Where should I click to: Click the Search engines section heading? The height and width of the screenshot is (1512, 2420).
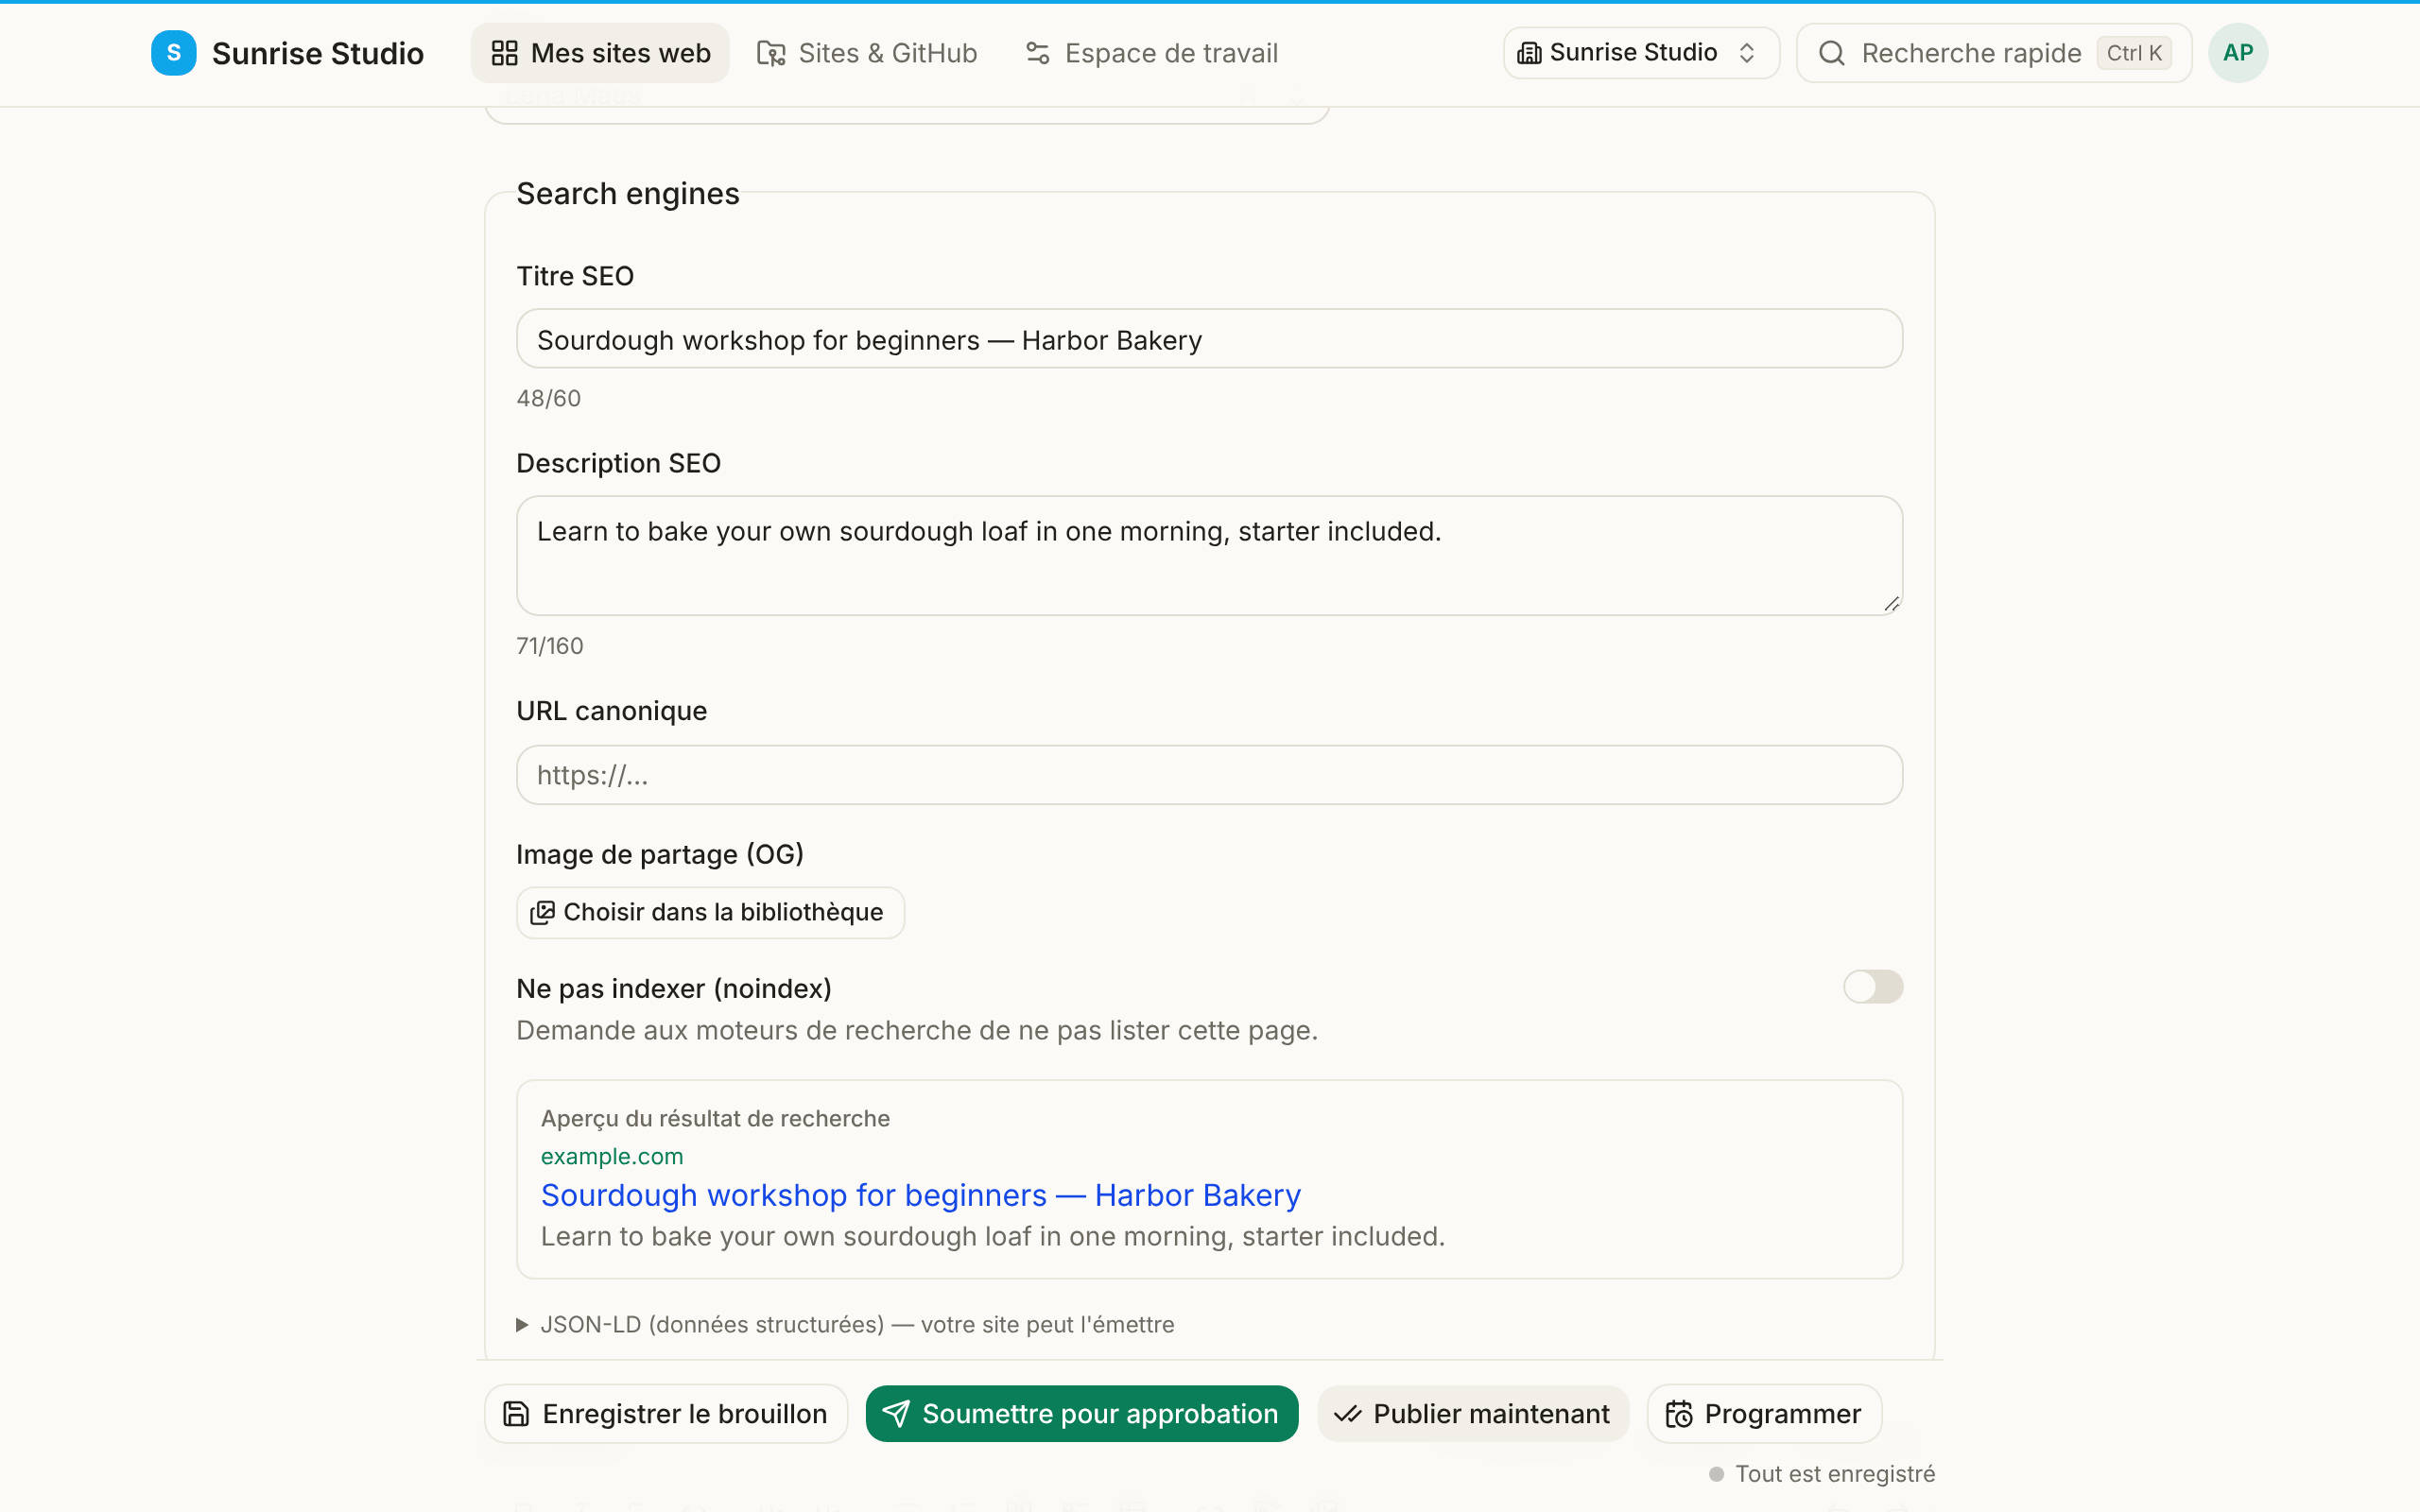coord(627,193)
